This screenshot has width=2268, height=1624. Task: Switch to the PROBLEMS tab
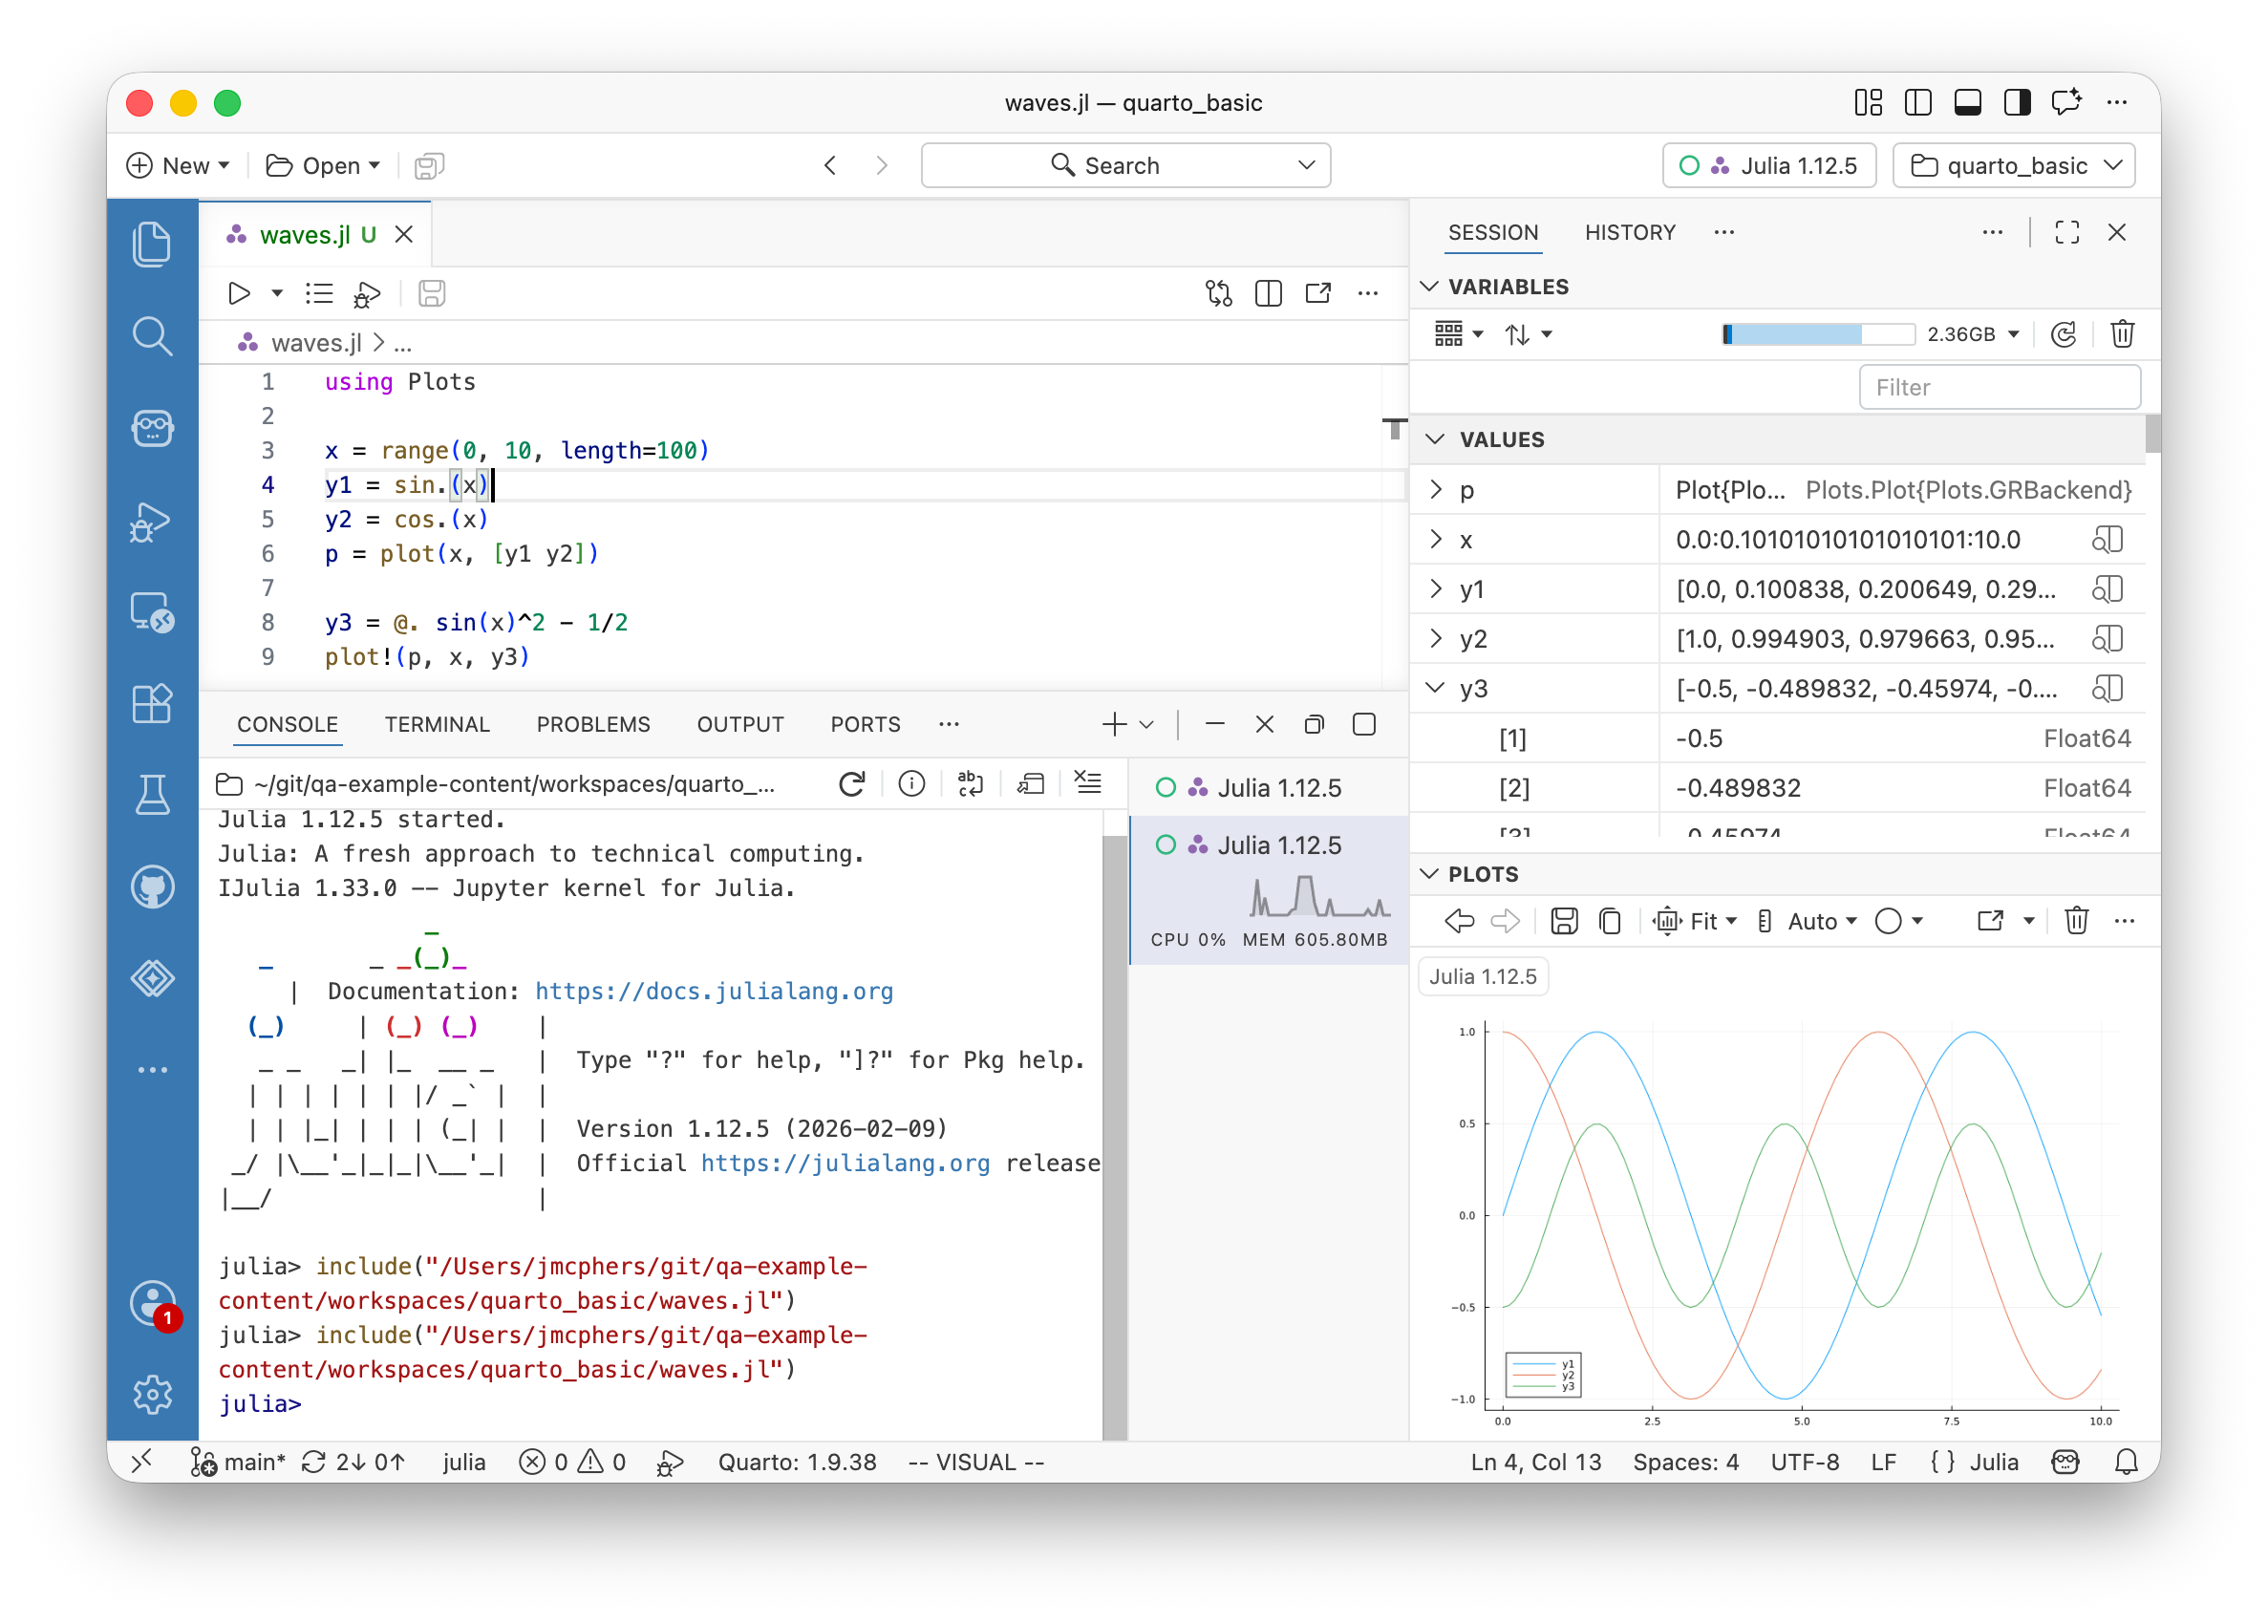pos(593,725)
